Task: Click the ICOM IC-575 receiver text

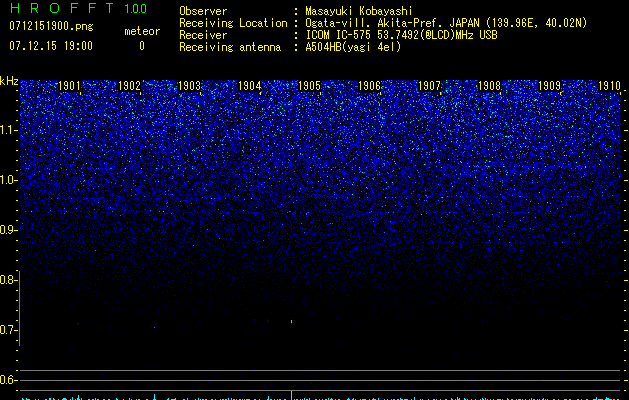Action: (401, 35)
